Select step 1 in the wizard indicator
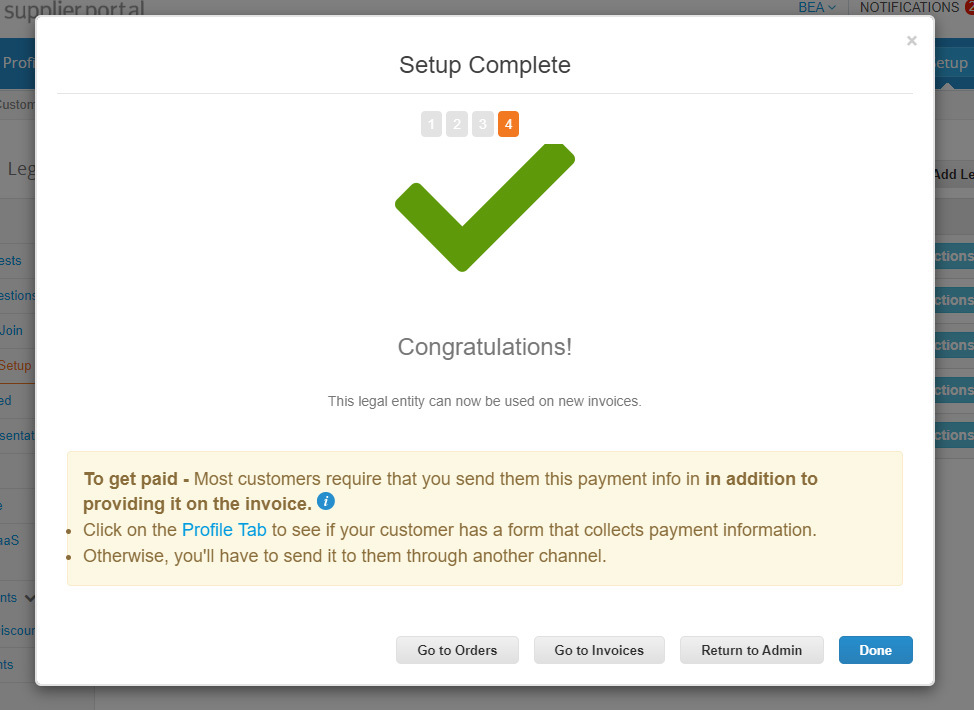The width and height of the screenshot is (974, 710). click(431, 125)
